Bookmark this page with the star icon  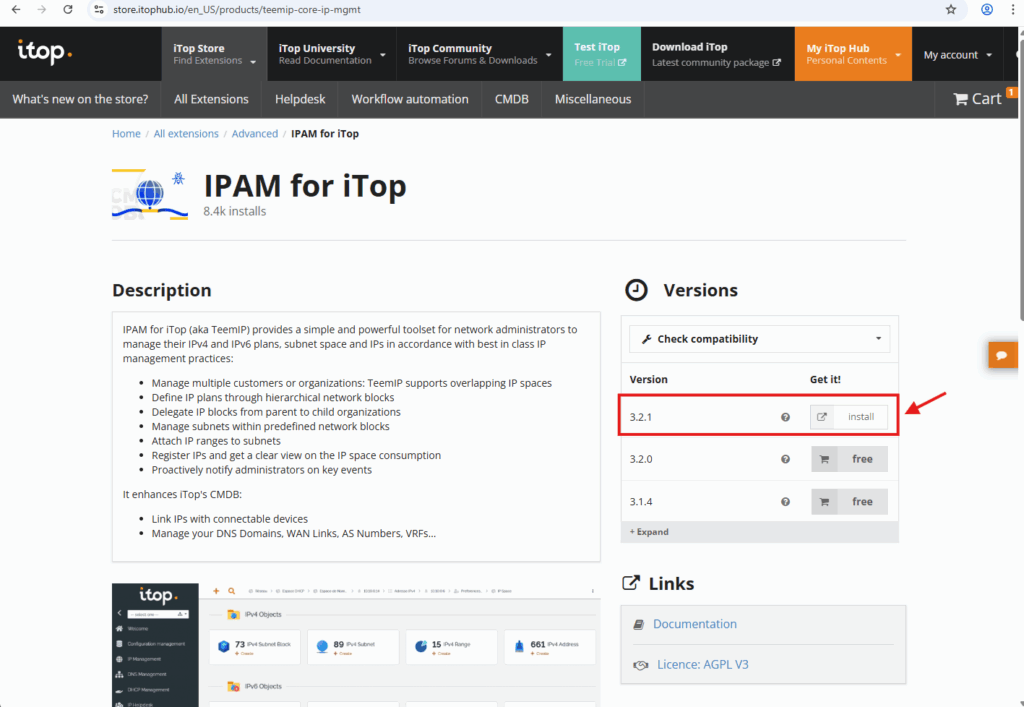tap(951, 9)
